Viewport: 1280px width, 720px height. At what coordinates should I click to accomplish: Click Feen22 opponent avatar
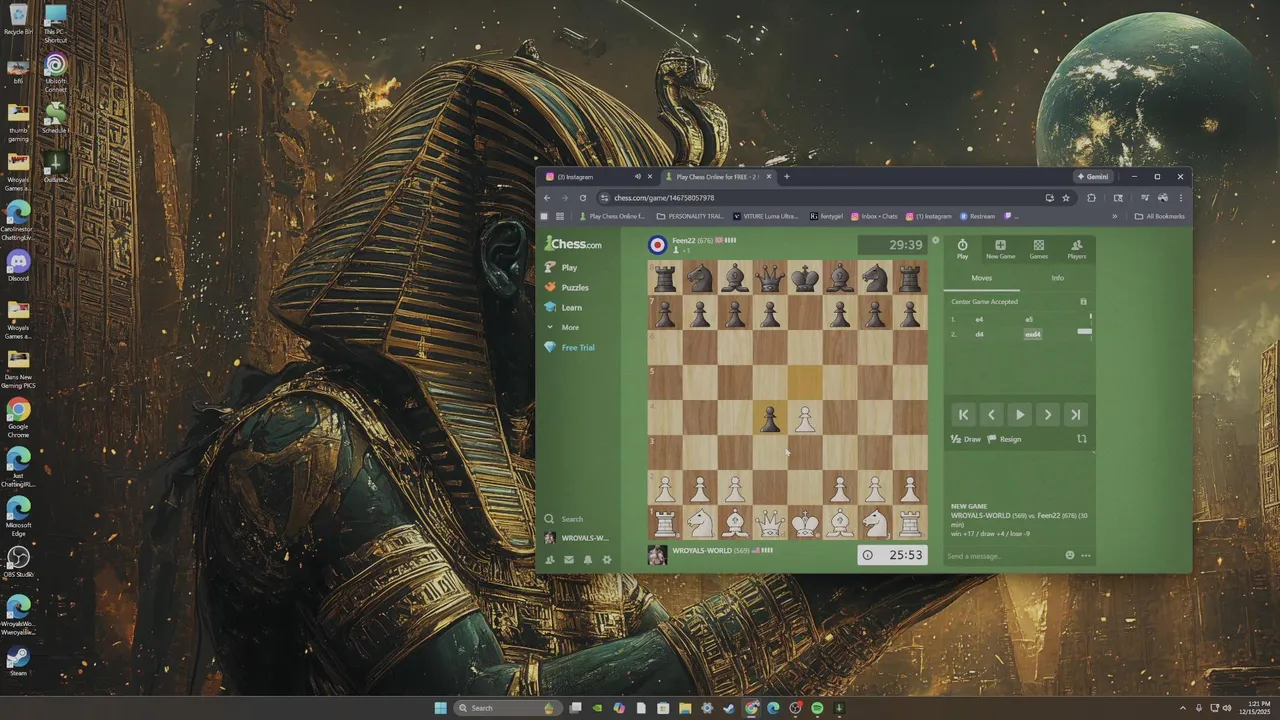pos(657,245)
